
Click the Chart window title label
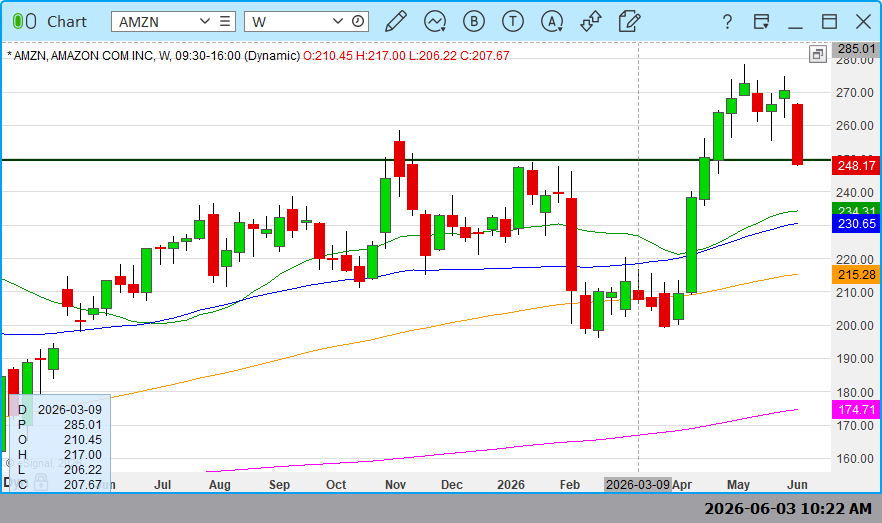[x=66, y=21]
